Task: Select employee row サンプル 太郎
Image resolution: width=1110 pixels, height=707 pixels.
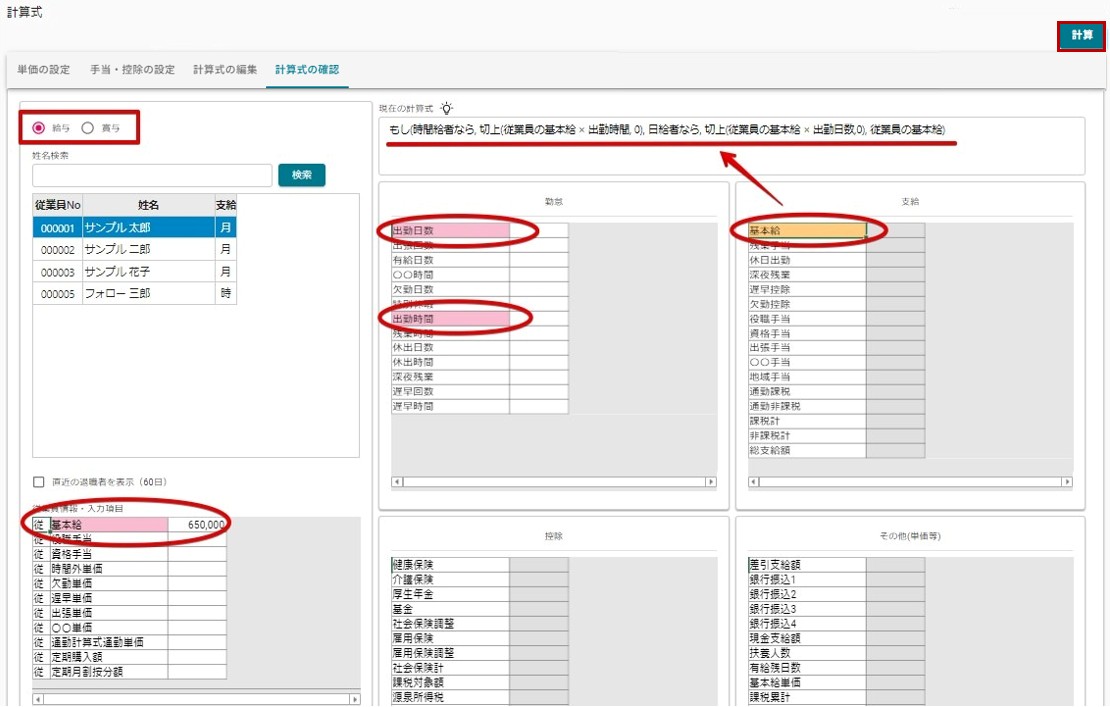Action: (x=135, y=228)
